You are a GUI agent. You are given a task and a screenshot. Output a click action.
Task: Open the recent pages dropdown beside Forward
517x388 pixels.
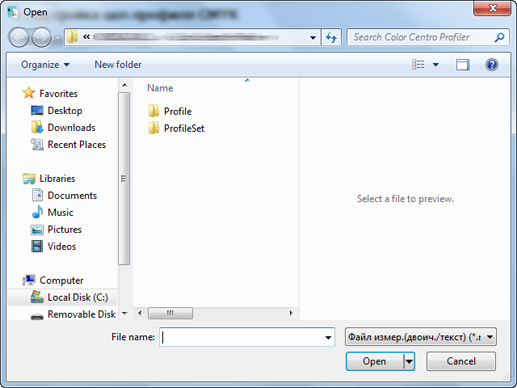[58, 38]
